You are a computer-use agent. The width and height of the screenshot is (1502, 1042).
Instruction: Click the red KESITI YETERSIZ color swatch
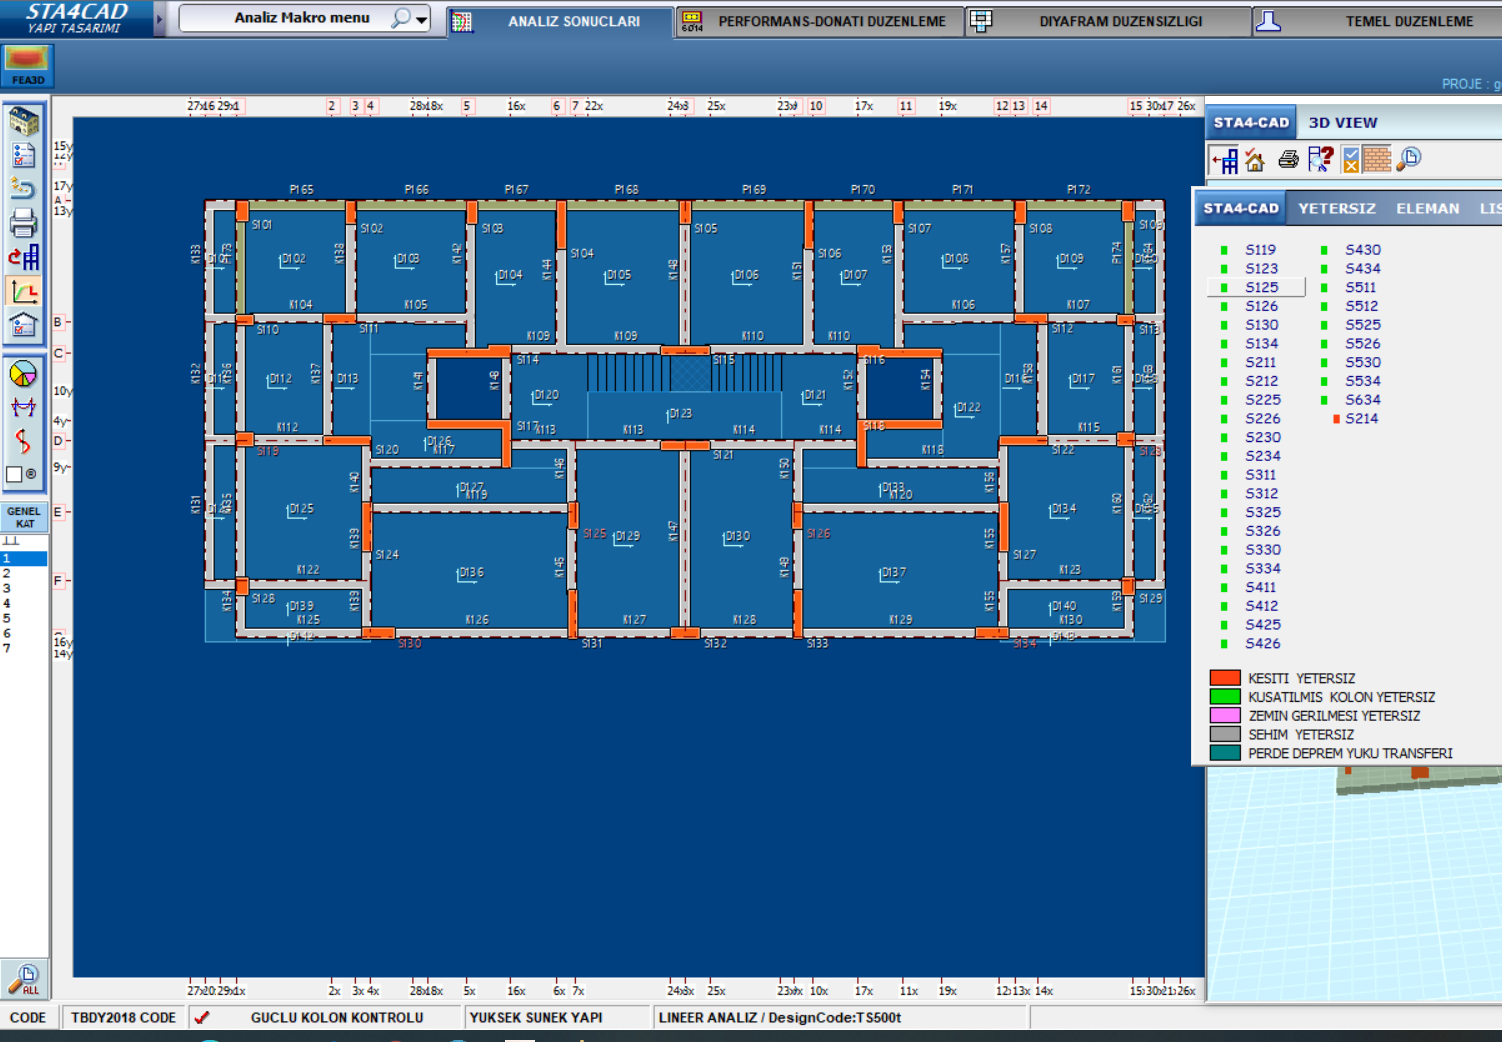[1224, 678]
